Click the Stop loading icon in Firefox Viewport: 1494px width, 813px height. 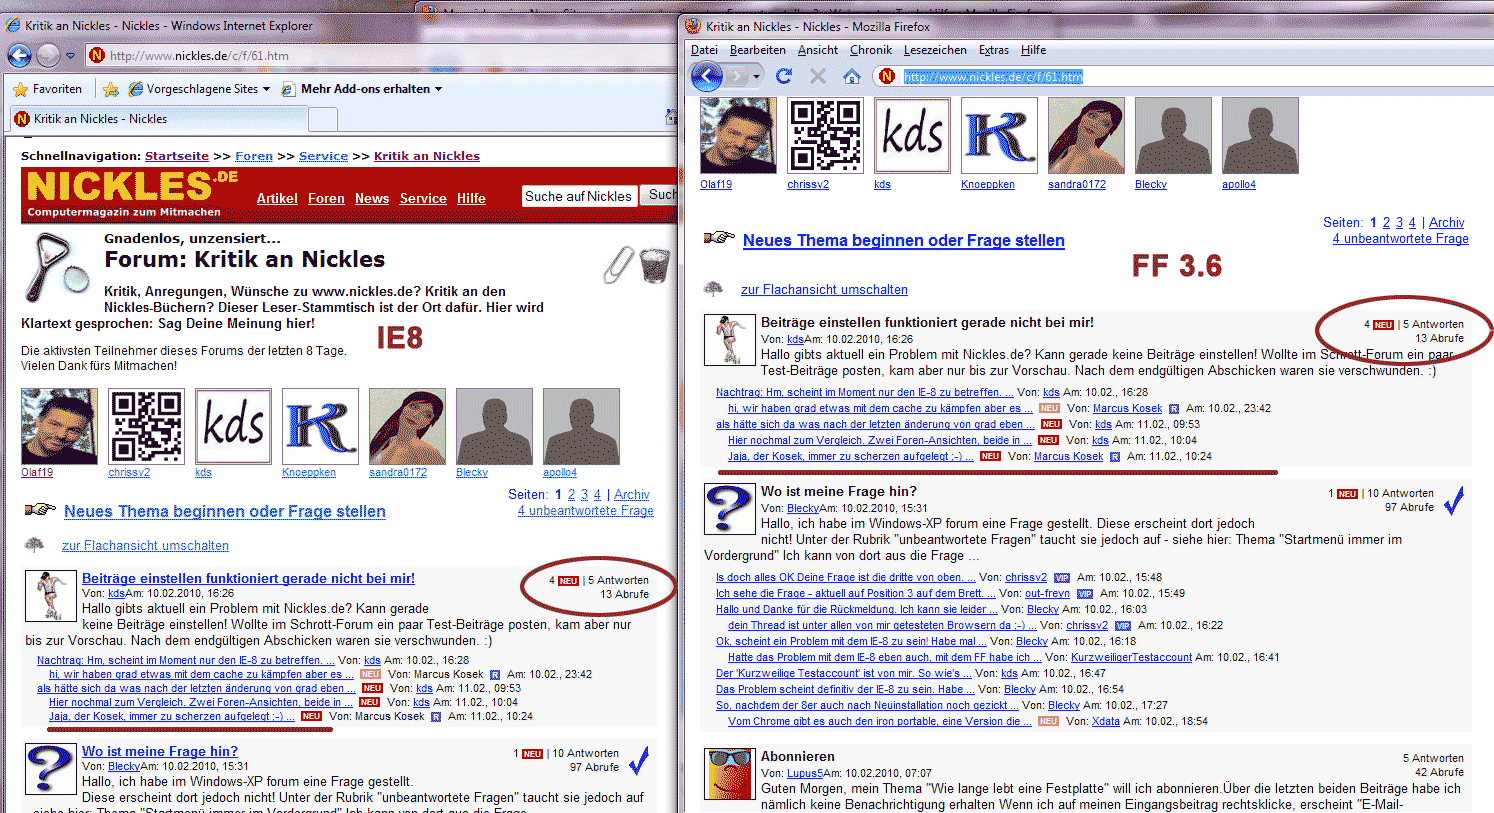[818, 76]
